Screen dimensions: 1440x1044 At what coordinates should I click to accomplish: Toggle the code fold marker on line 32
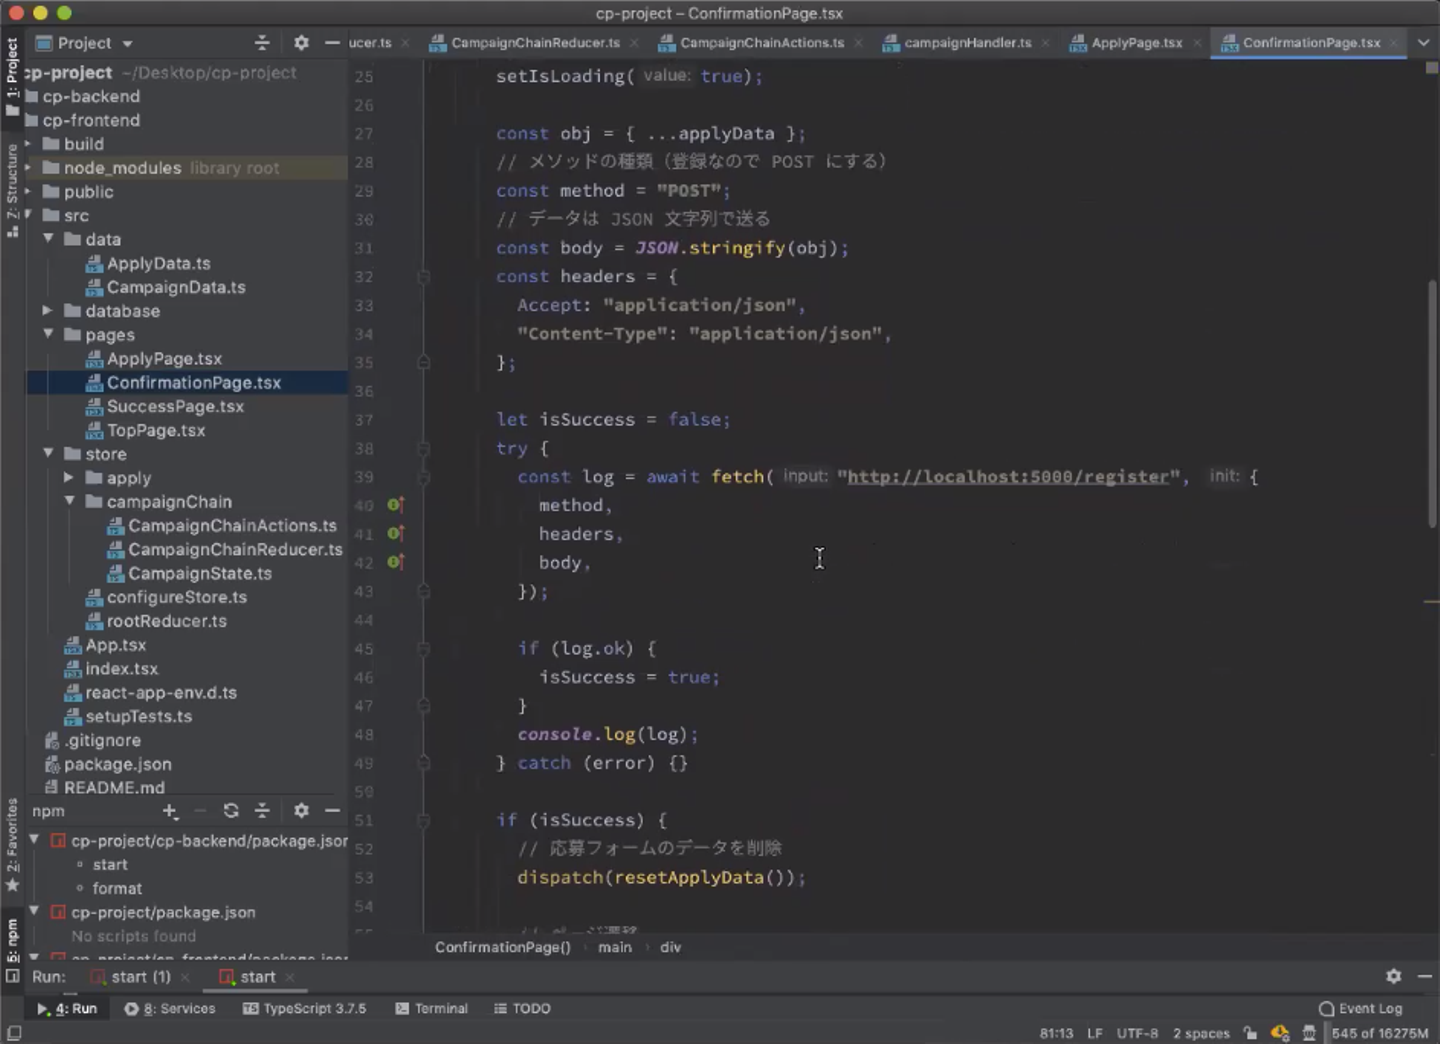click(x=424, y=277)
